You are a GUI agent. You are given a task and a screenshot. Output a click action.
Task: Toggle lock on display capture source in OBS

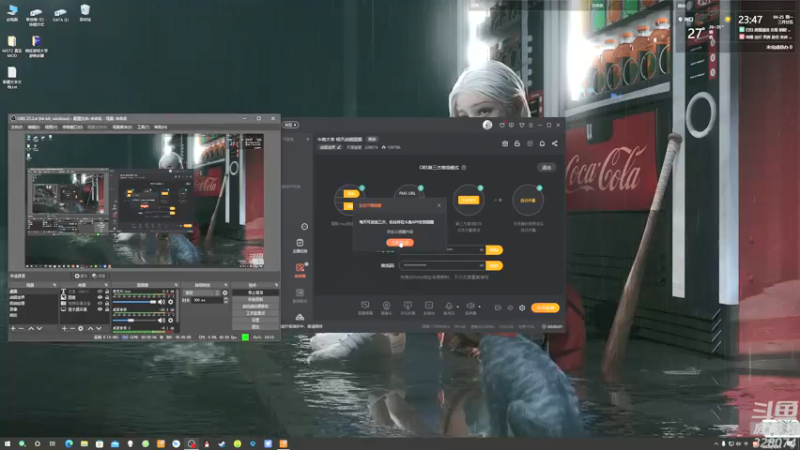coord(107,309)
